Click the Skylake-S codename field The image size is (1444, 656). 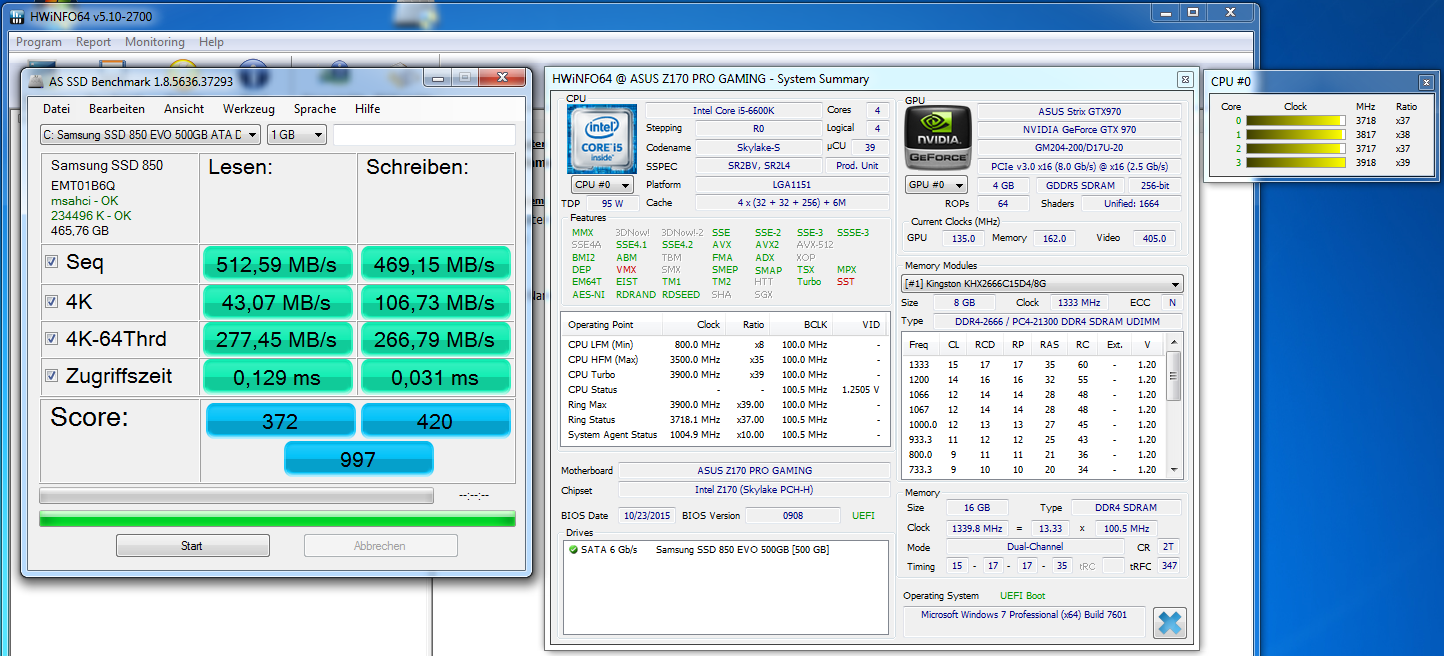759,147
